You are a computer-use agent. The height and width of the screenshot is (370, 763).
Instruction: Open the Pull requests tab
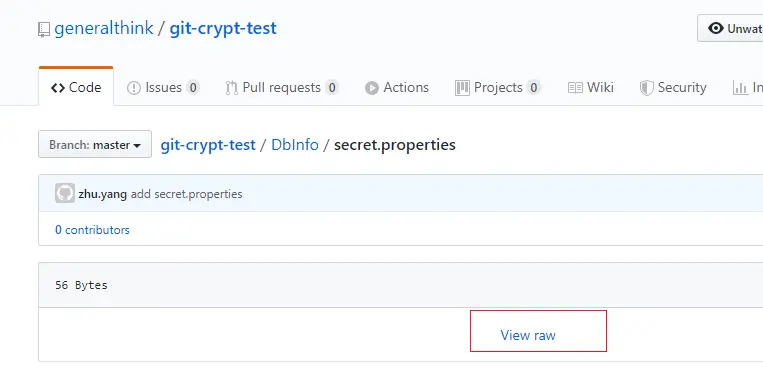[x=281, y=88]
